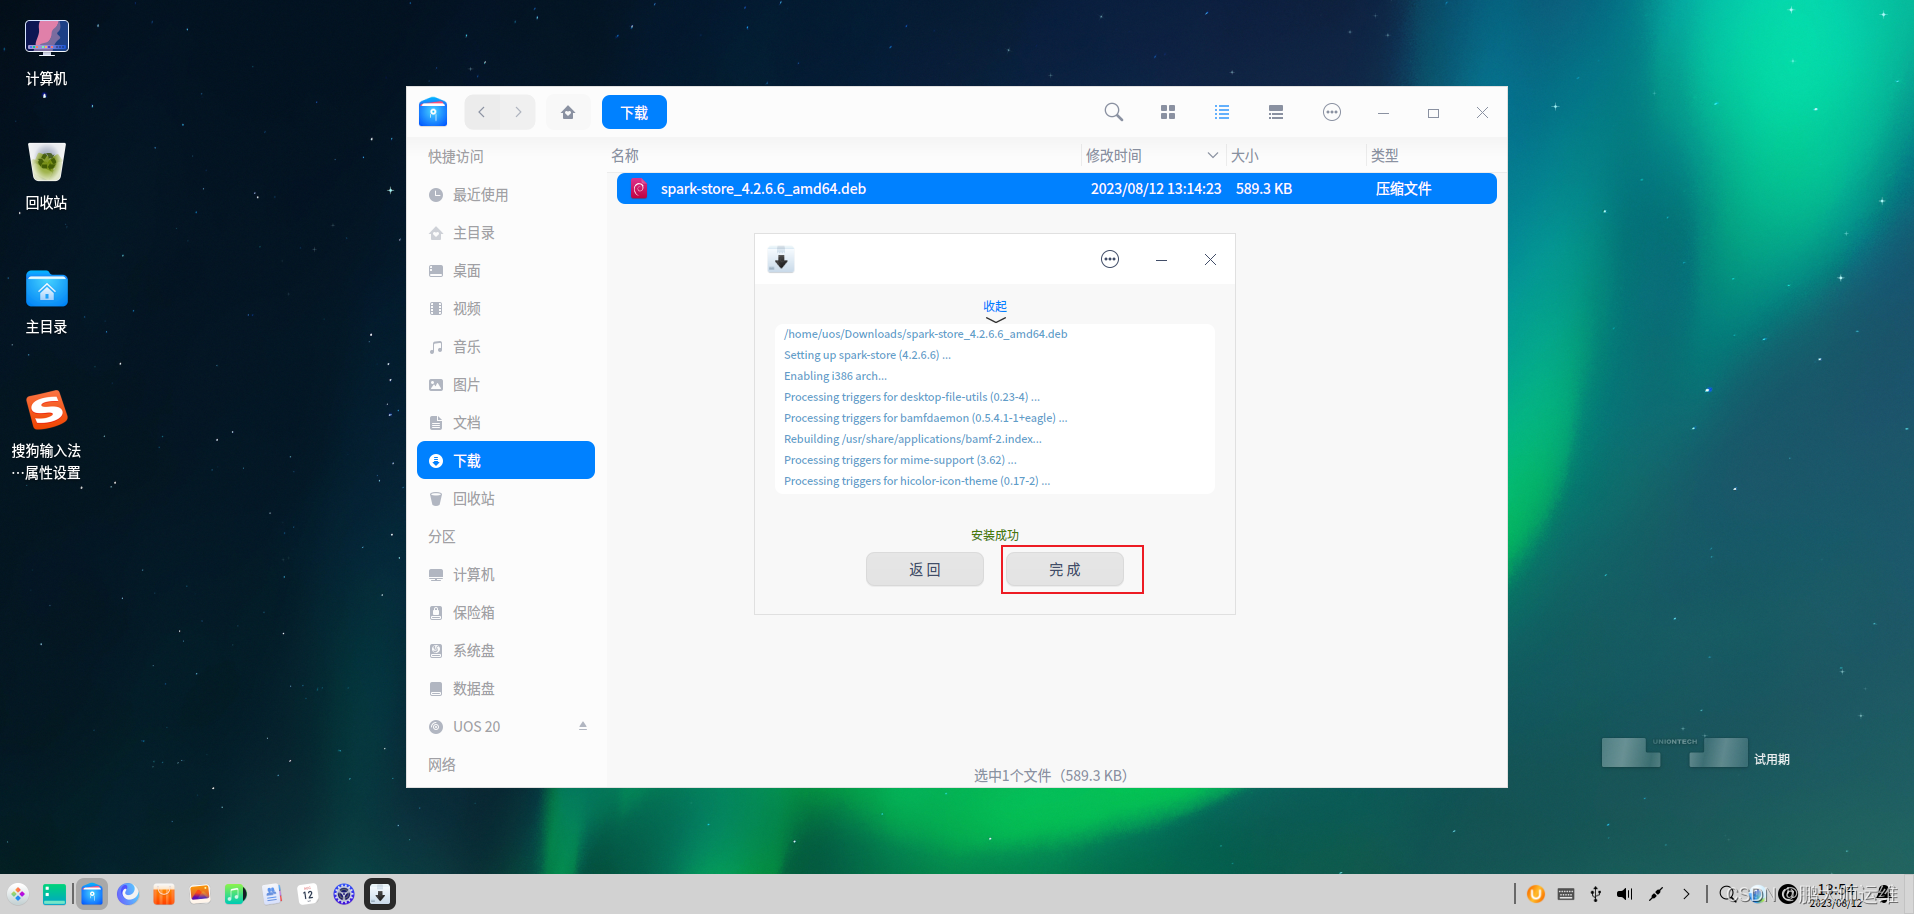Open the 主目录 desktop folder icon

coord(46,301)
